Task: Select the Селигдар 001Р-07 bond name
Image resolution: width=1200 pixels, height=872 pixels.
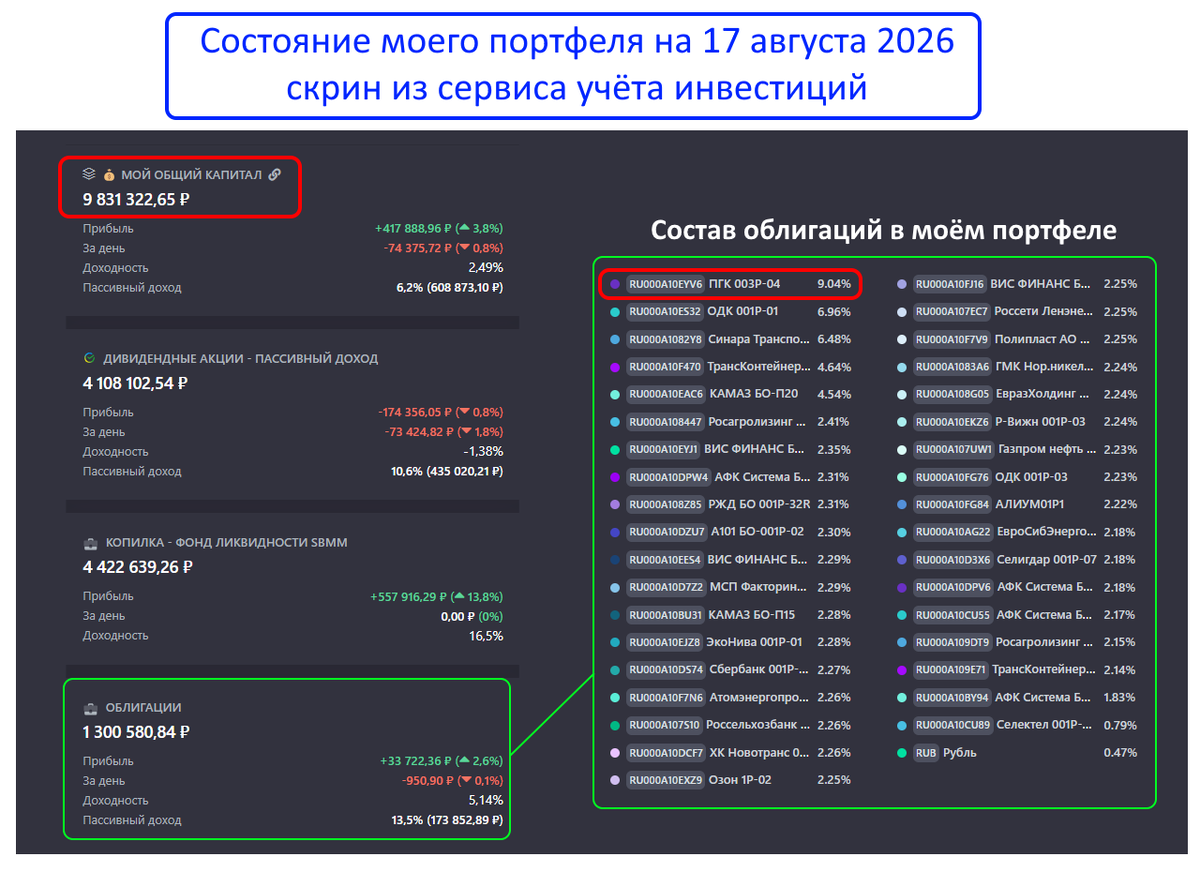Action: pyautogui.click(x=1046, y=559)
